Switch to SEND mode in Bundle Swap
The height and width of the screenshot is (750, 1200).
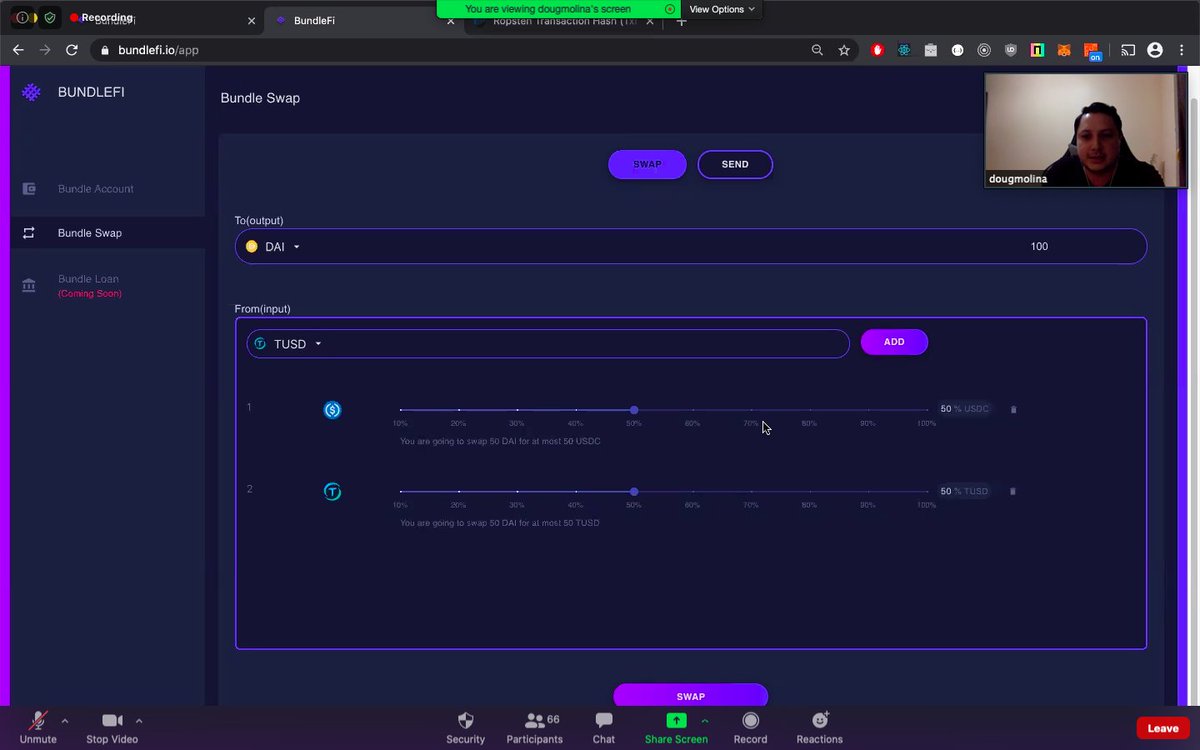pos(735,164)
